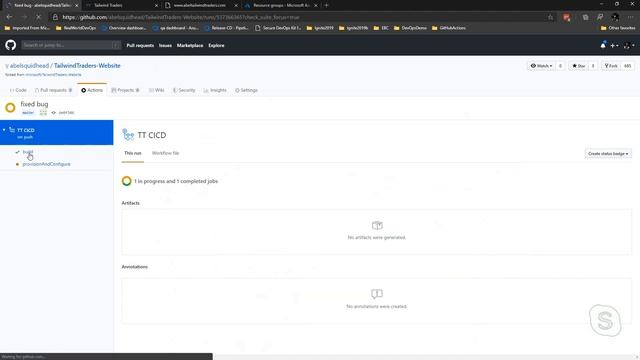Focus the GitHub search or jump to field
The image size is (640, 360).
click(71, 45)
